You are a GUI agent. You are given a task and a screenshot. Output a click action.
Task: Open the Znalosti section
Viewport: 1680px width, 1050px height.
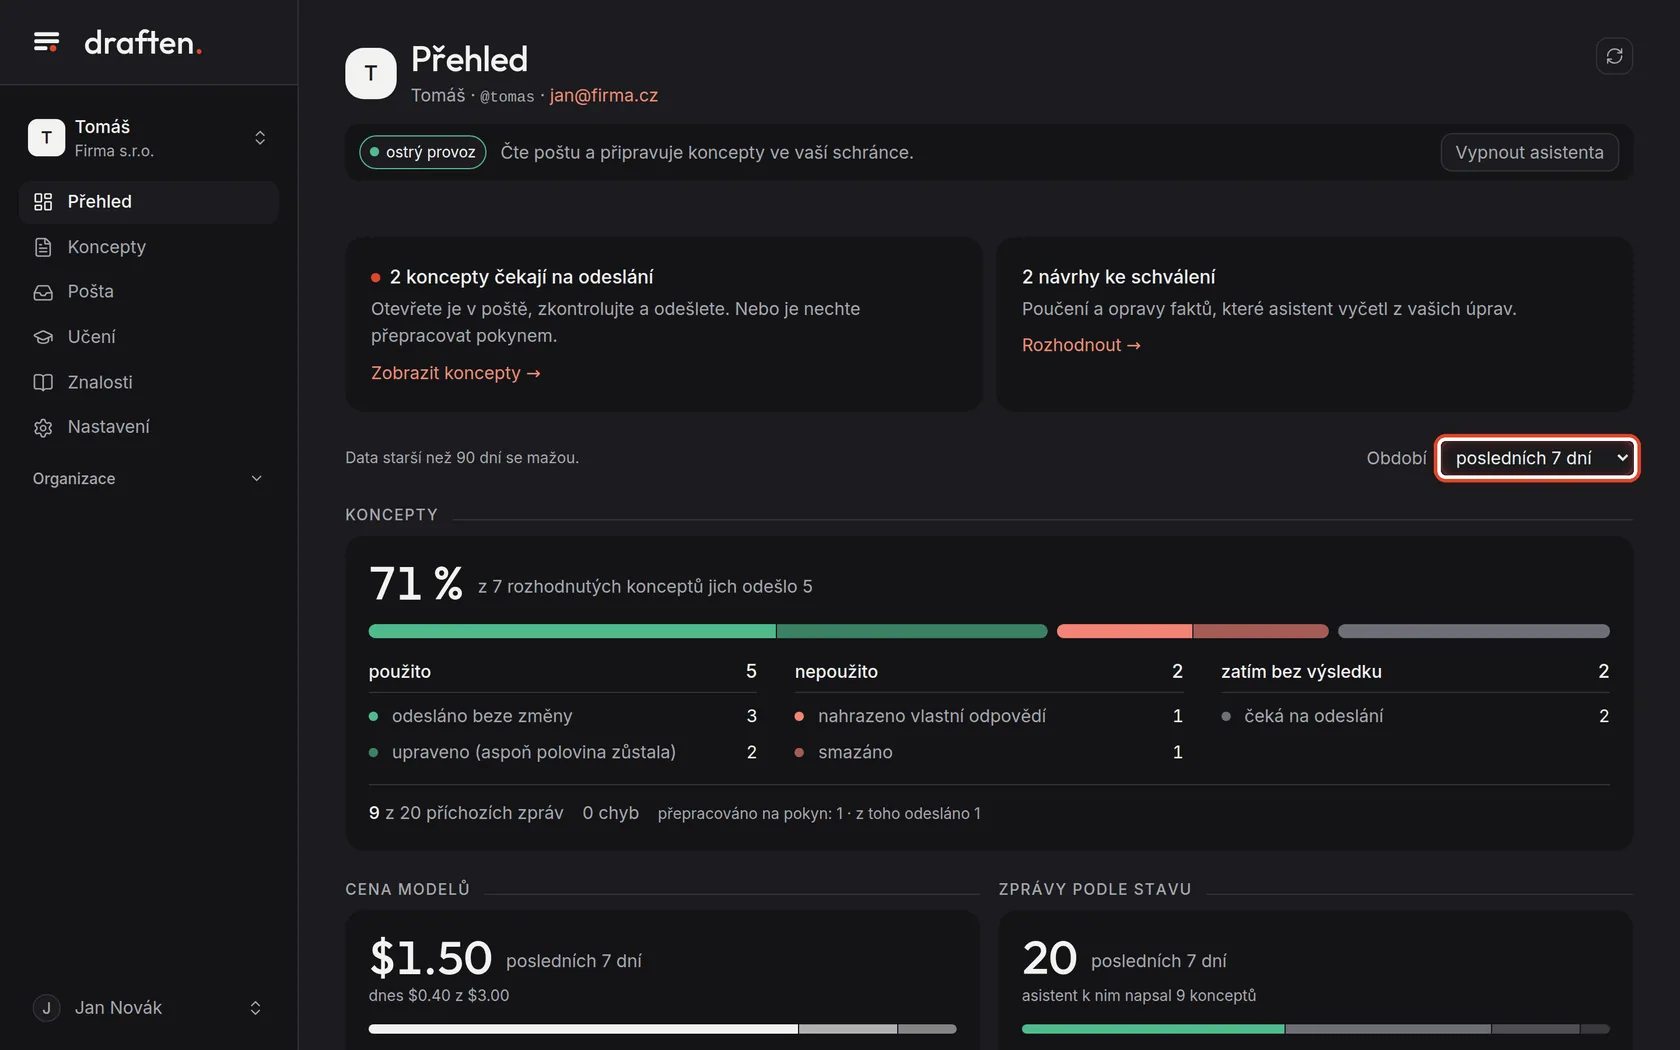tap(148, 382)
